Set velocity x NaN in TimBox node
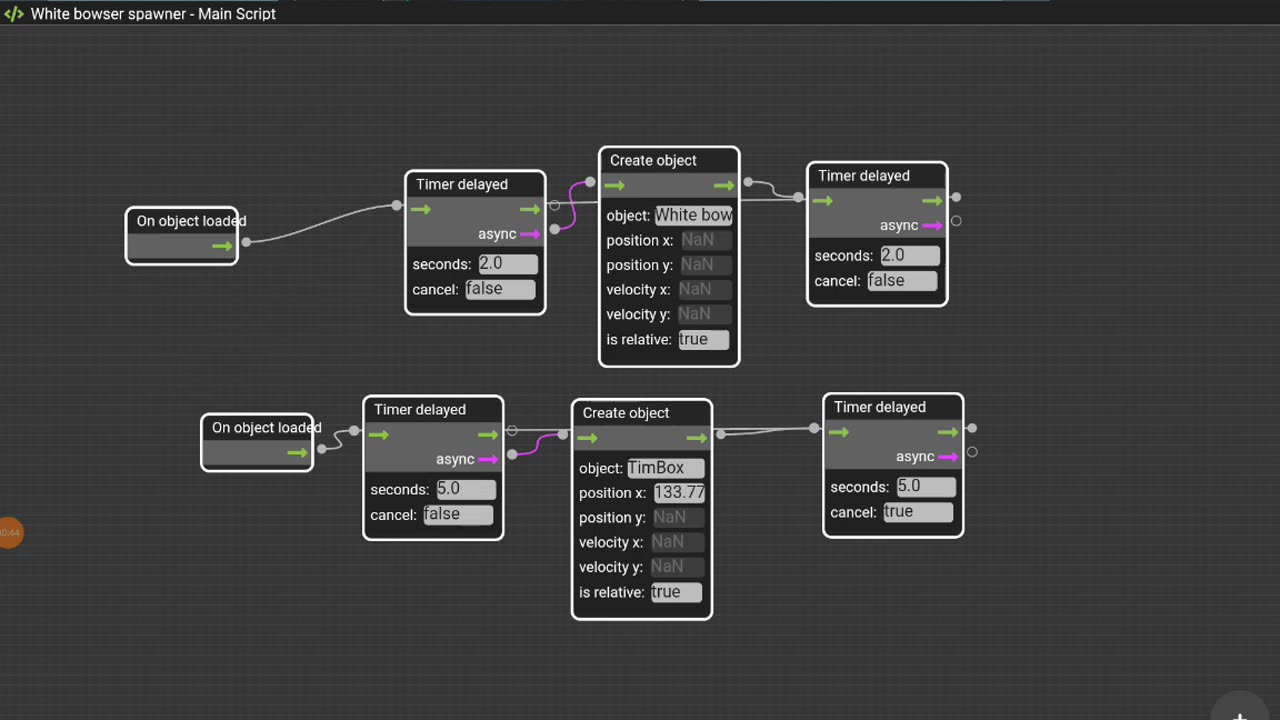The width and height of the screenshot is (1280, 720). [x=677, y=542]
